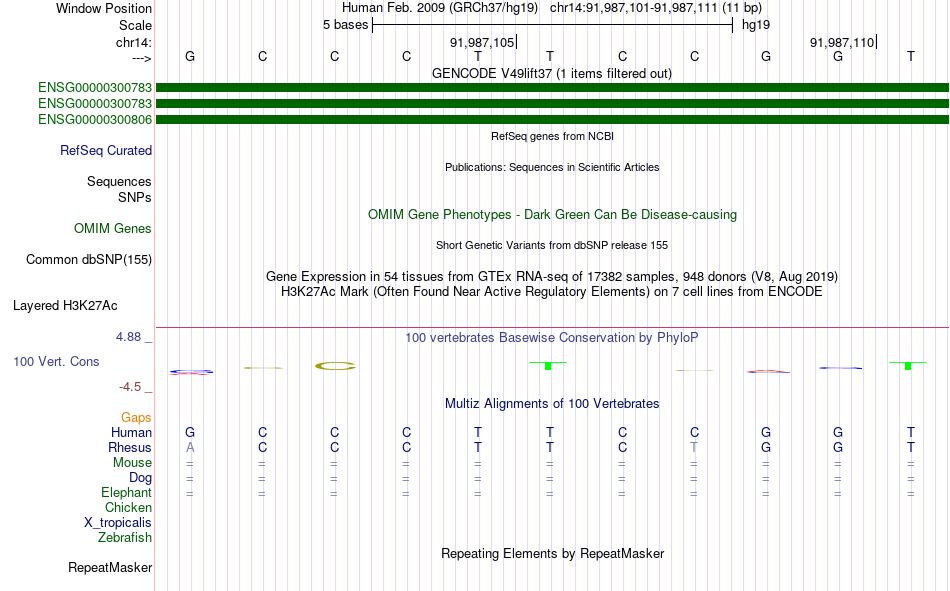Click the large gold C conservation logo

(335, 366)
